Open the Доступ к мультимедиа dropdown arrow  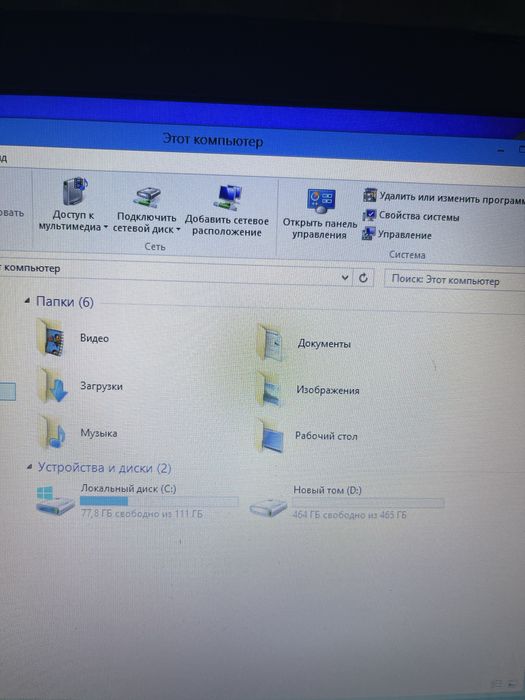point(106,227)
